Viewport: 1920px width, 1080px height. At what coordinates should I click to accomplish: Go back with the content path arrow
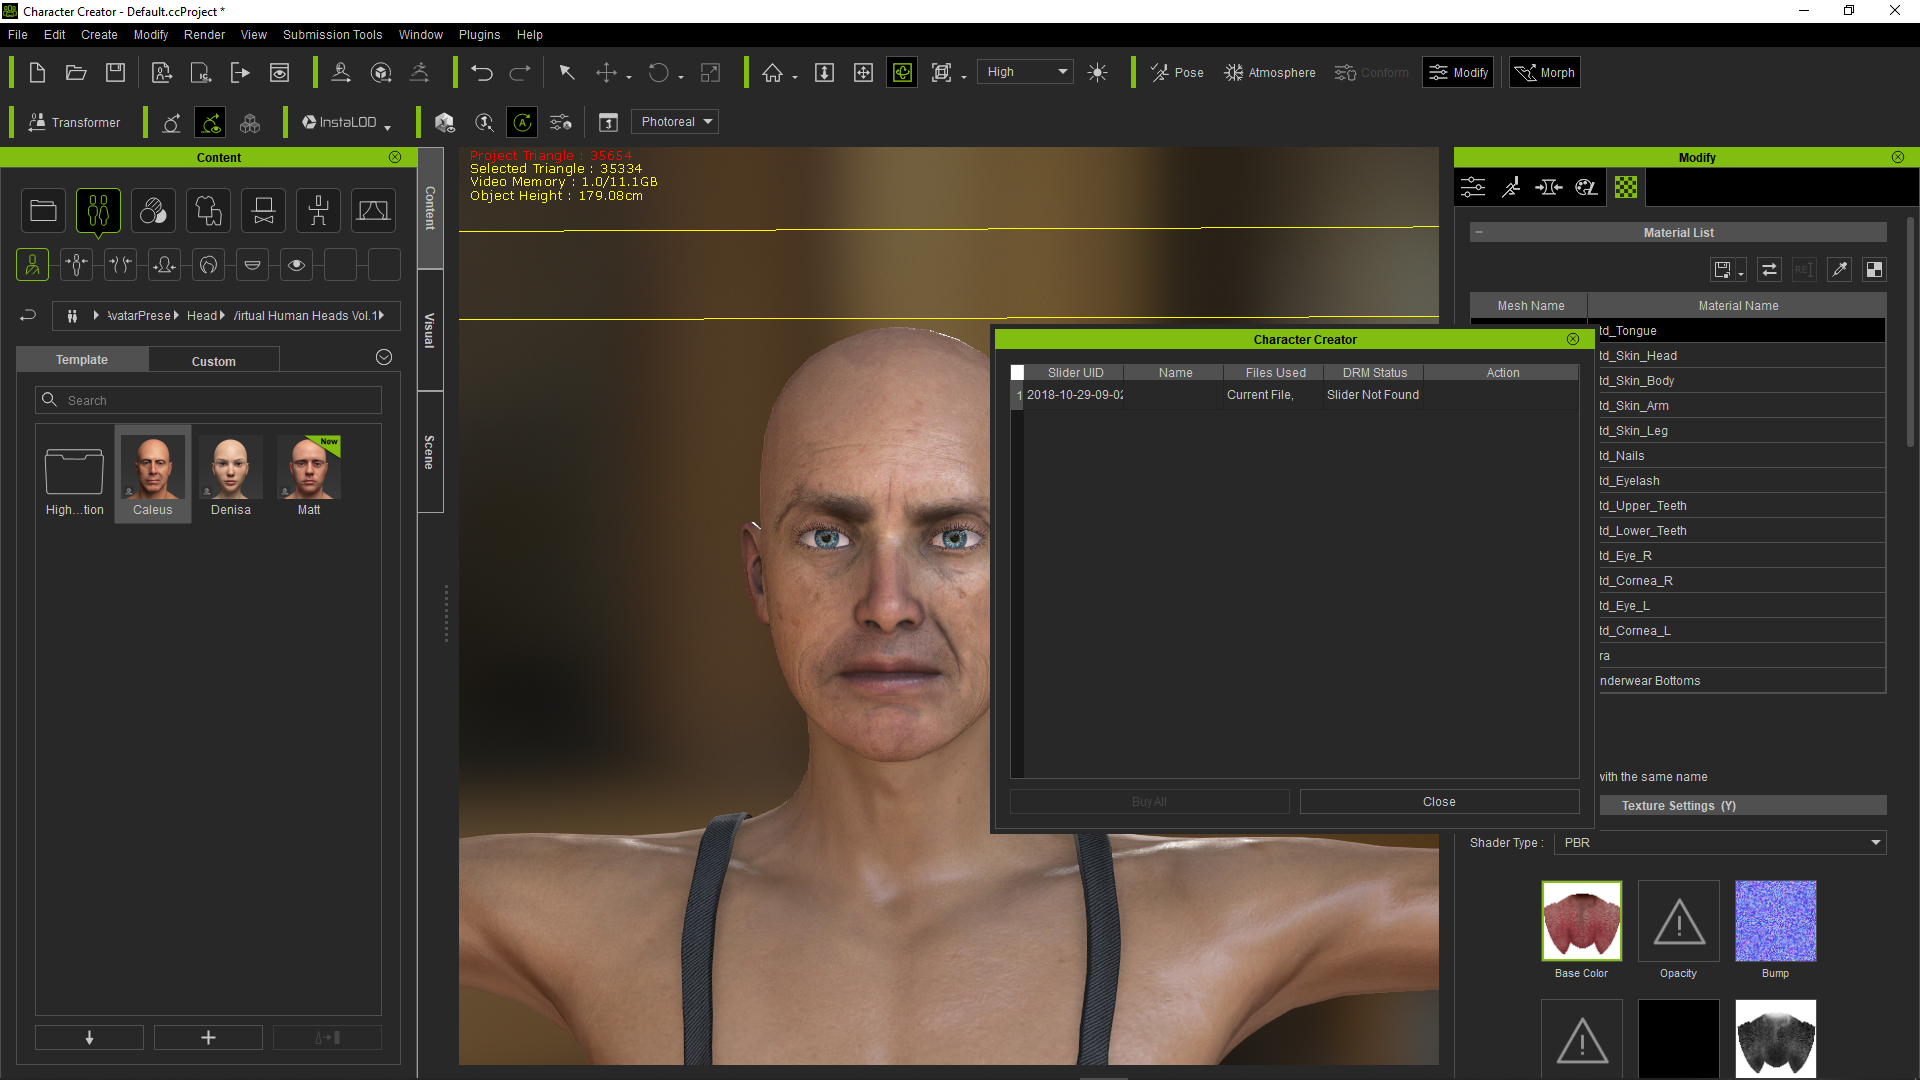point(28,316)
